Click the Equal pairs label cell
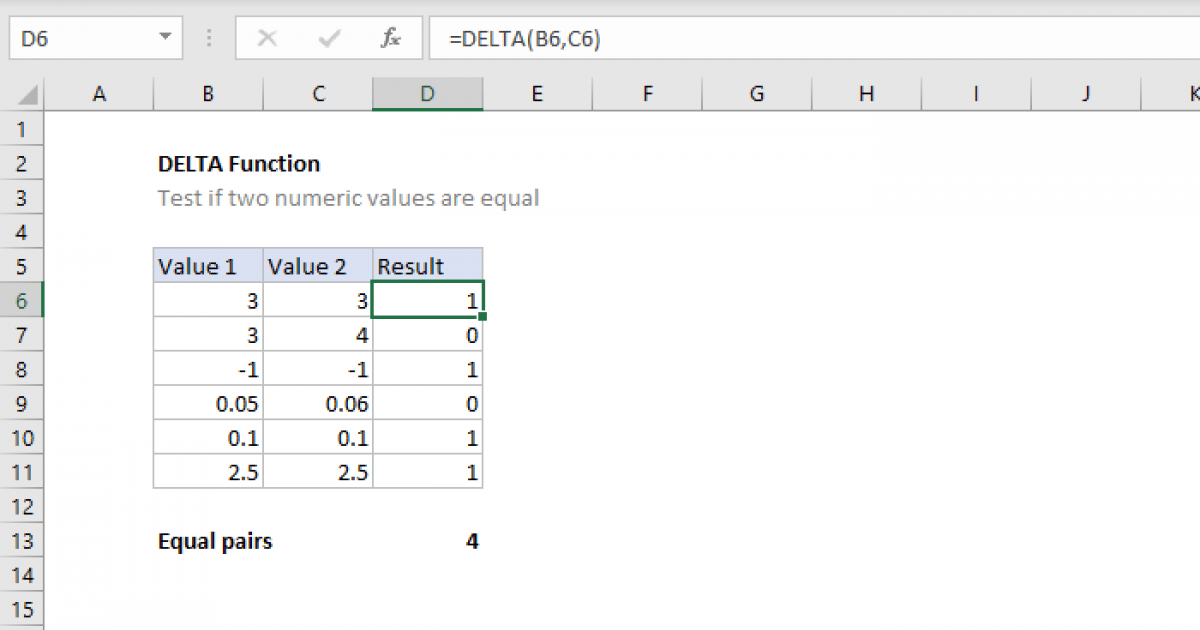The height and width of the screenshot is (630, 1200). (x=215, y=541)
